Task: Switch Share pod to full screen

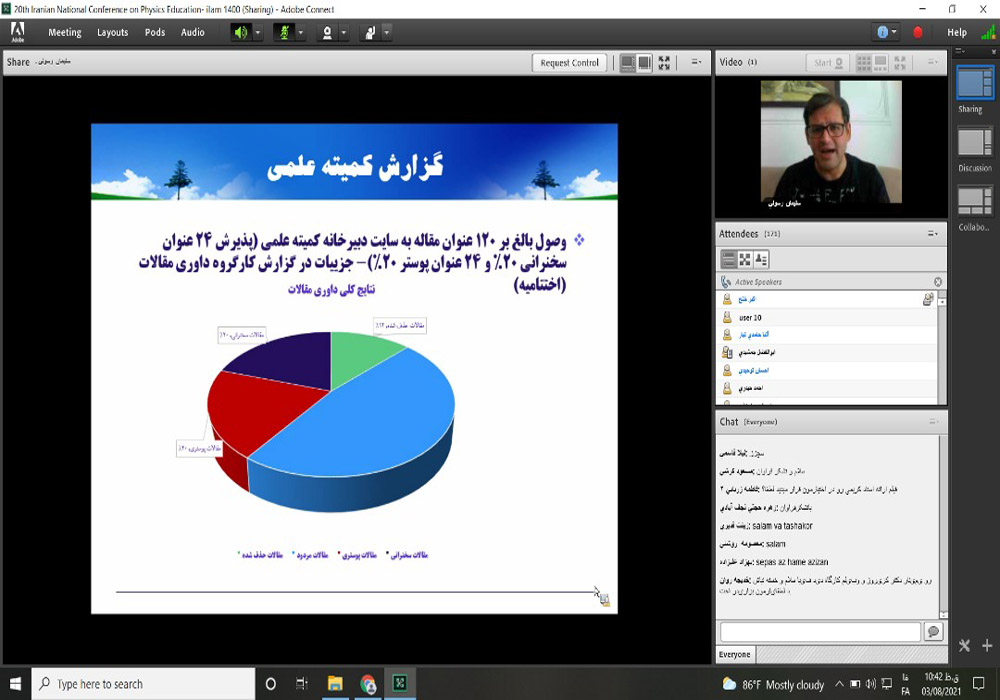Action: pos(664,62)
